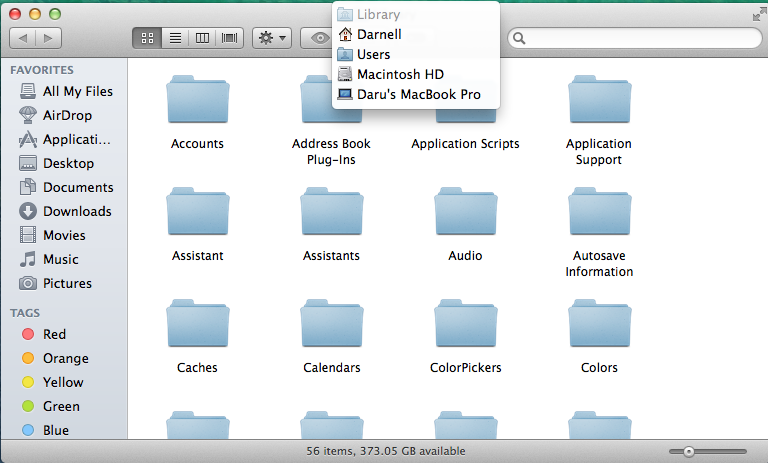This screenshot has width=768, height=463.
Task: Select the Calendars folder icon
Action: point(332,324)
